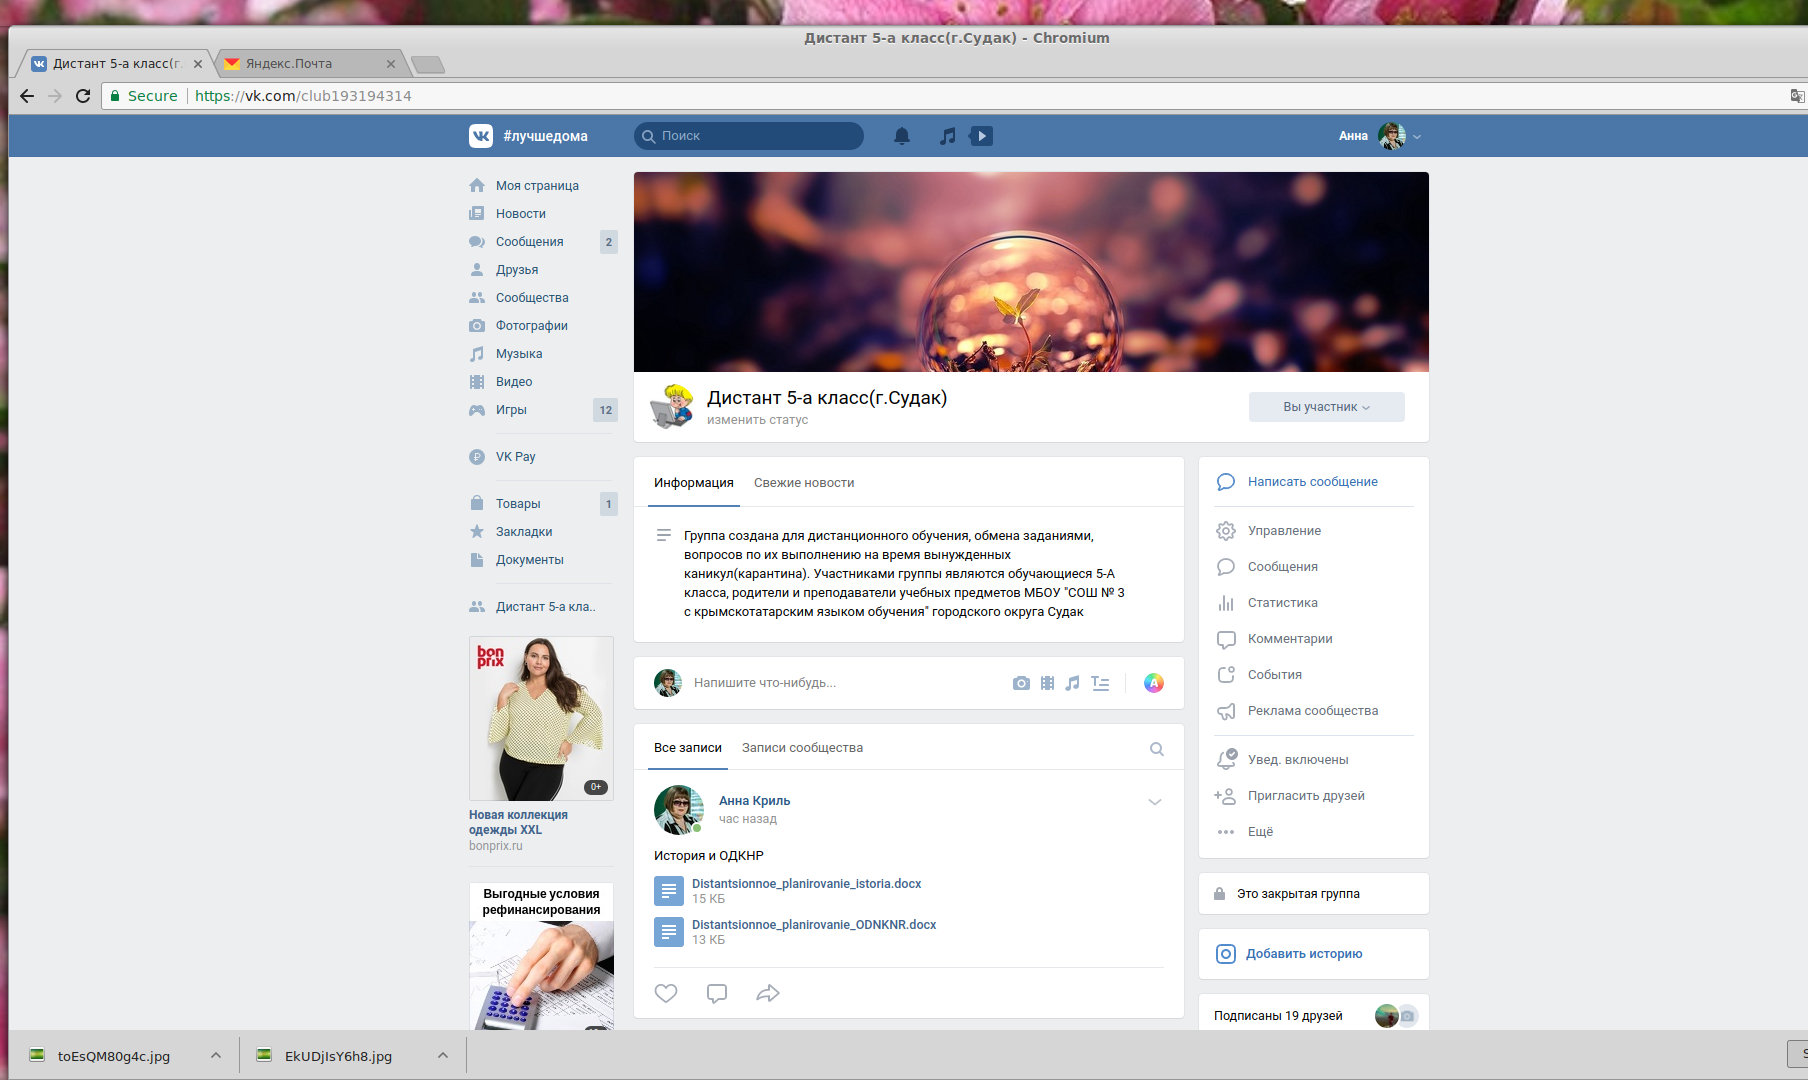The width and height of the screenshot is (1808, 1080).
Task: Click the comment icon under post
Action: (x=717, y=993)
